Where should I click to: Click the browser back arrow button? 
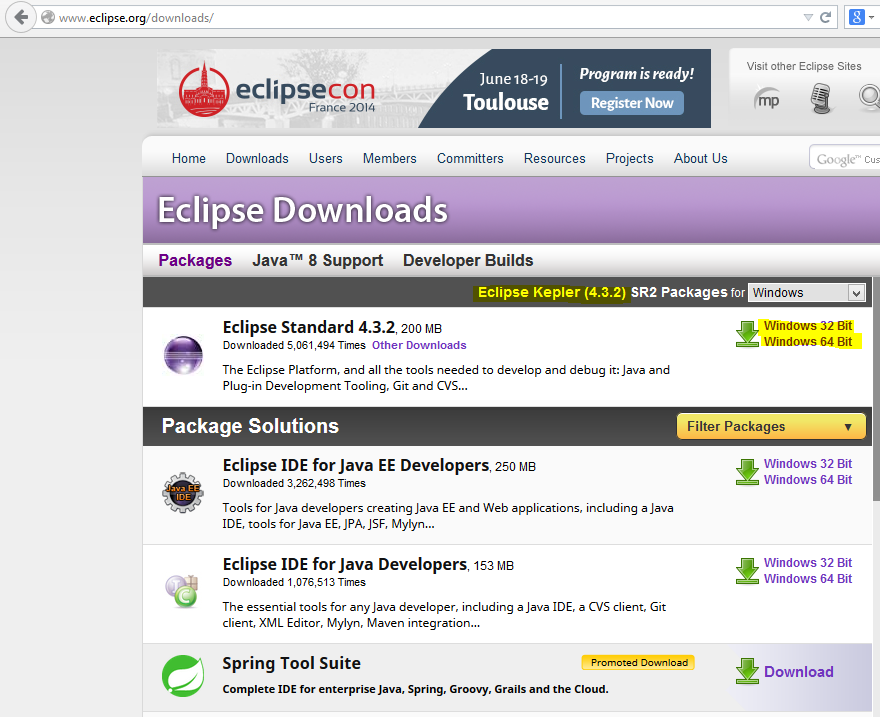[x=21, y=17]
